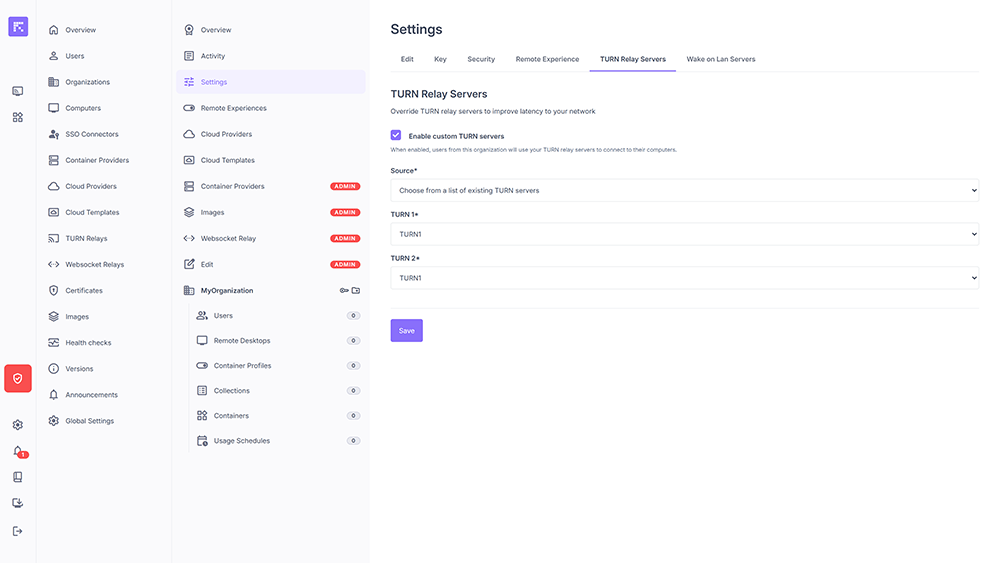Open the Wake on Lan Servers tab
Screen dimensions: 1000x563
720,59
